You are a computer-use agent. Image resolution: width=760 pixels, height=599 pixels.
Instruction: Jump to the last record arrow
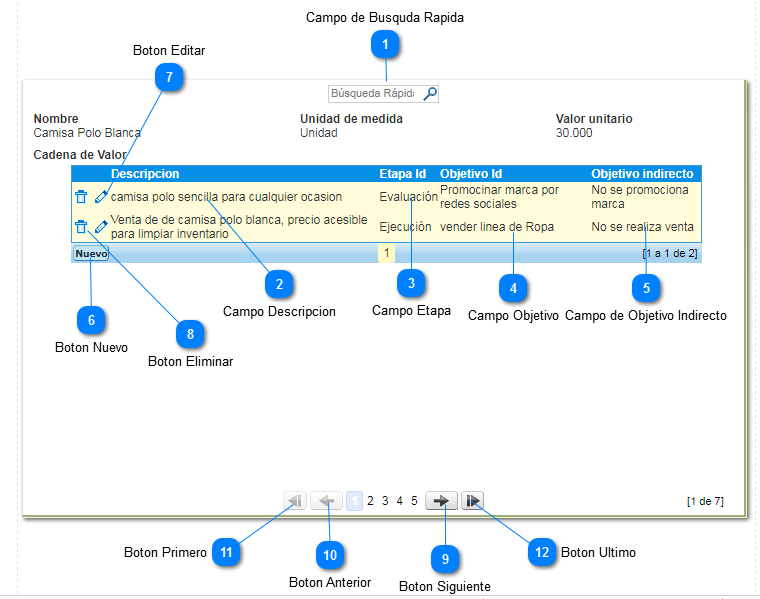pos(473,501)
